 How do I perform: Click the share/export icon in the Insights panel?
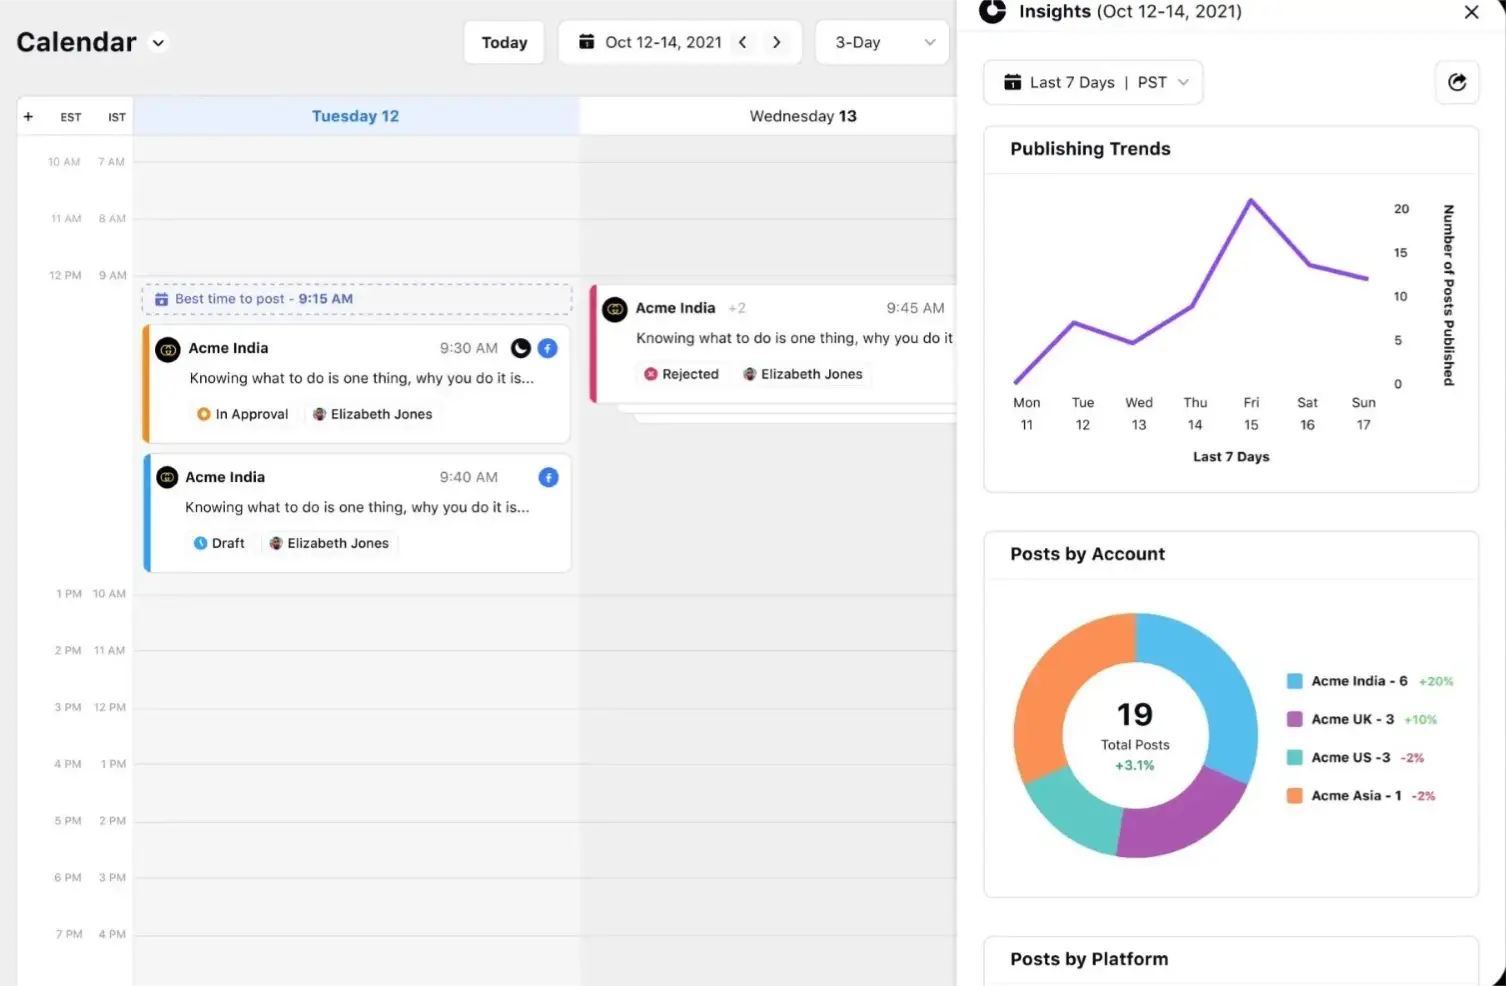coord(1457,82)
